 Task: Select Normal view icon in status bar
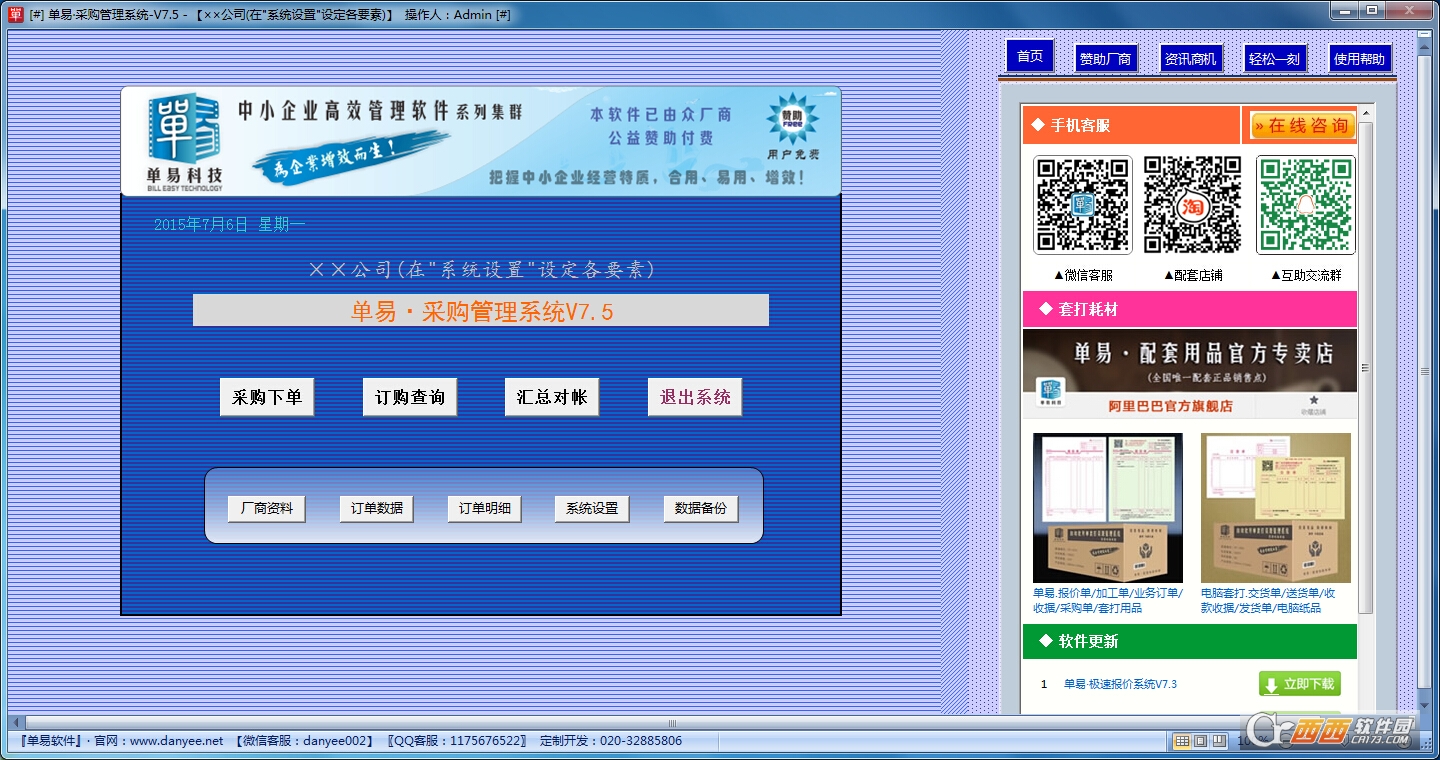tap(1182, 741)
